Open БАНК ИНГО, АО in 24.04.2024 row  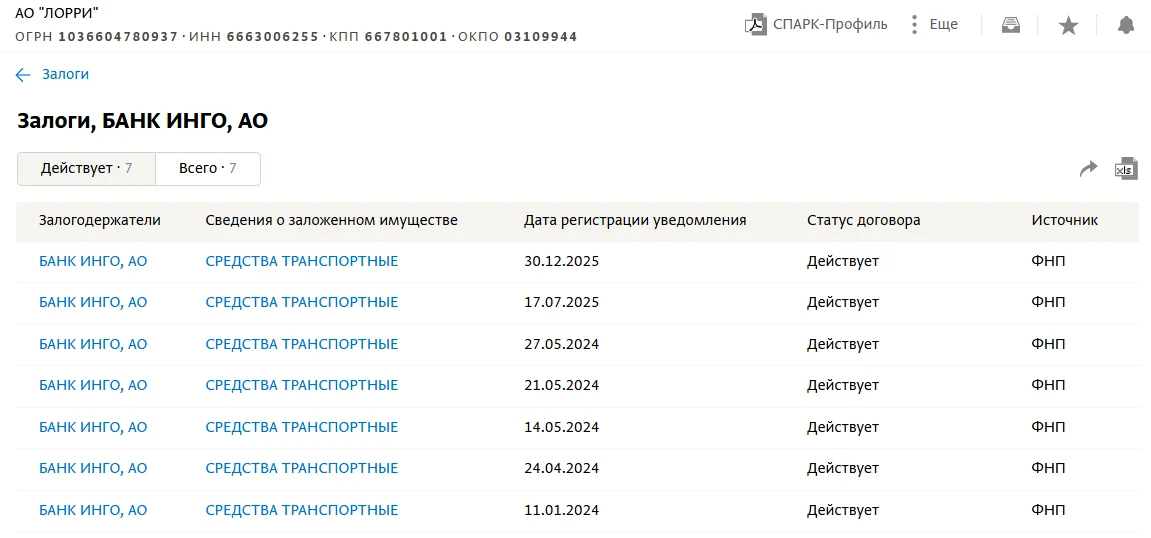[x=93, y=468]
